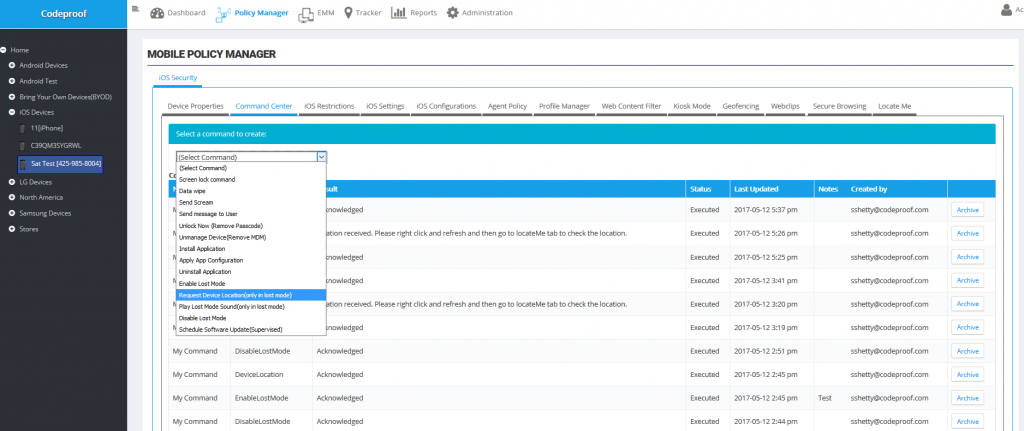The image size is (1024, 431).
Task: Collapse the Home tree node
Action: [x=4, y=50]
